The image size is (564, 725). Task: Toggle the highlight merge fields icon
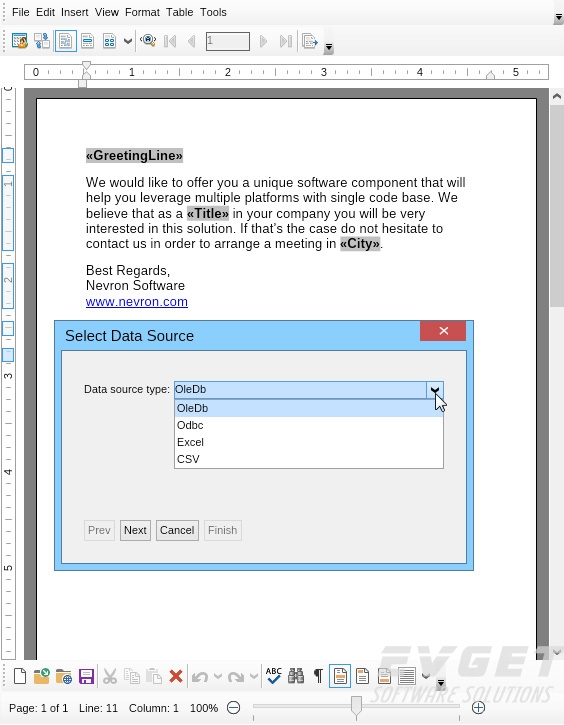tap(66, 41)
